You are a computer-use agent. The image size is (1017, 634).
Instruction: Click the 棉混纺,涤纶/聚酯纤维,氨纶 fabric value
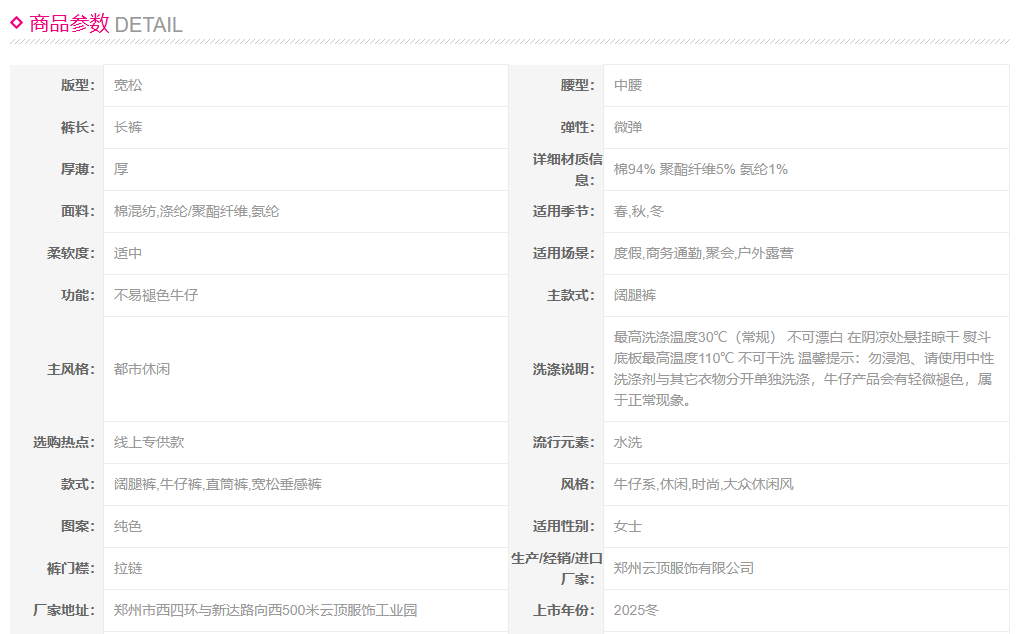tap(196, 212)
